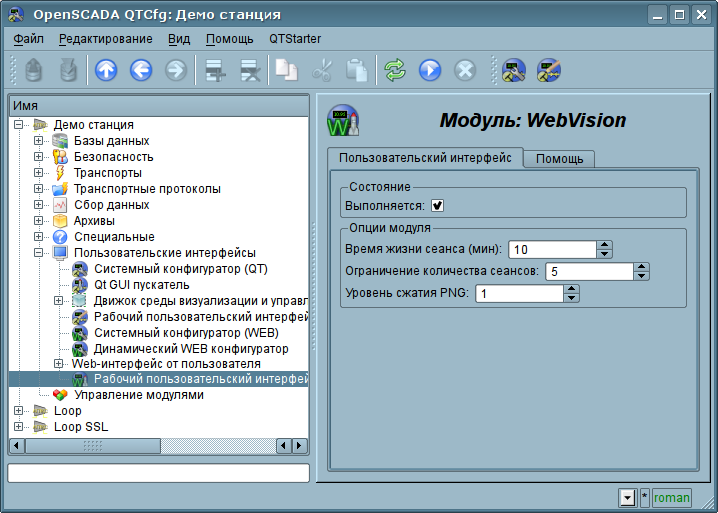
Task: Switch to the Помощь tab
Action: coord(560,159)
